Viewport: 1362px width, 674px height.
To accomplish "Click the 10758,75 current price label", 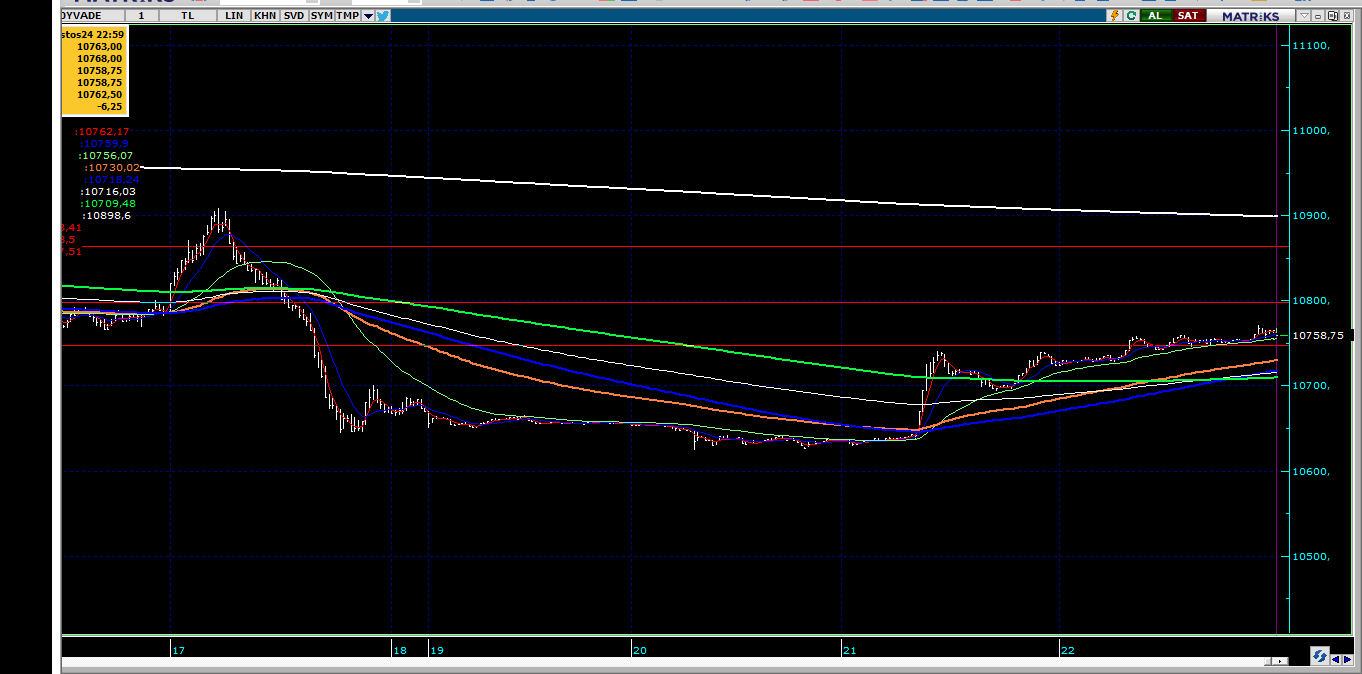I will pos(1320,336).
